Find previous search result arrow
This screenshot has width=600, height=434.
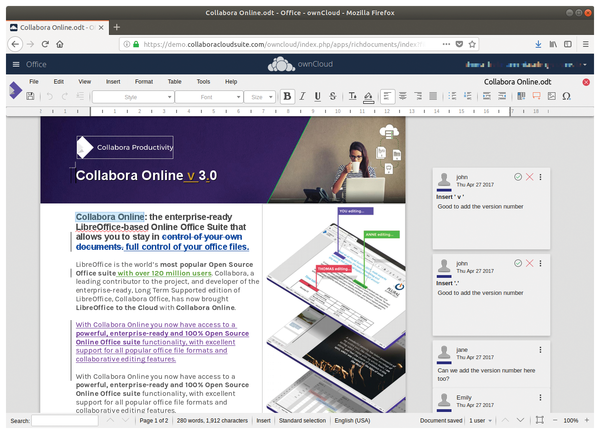coord(110,420)
